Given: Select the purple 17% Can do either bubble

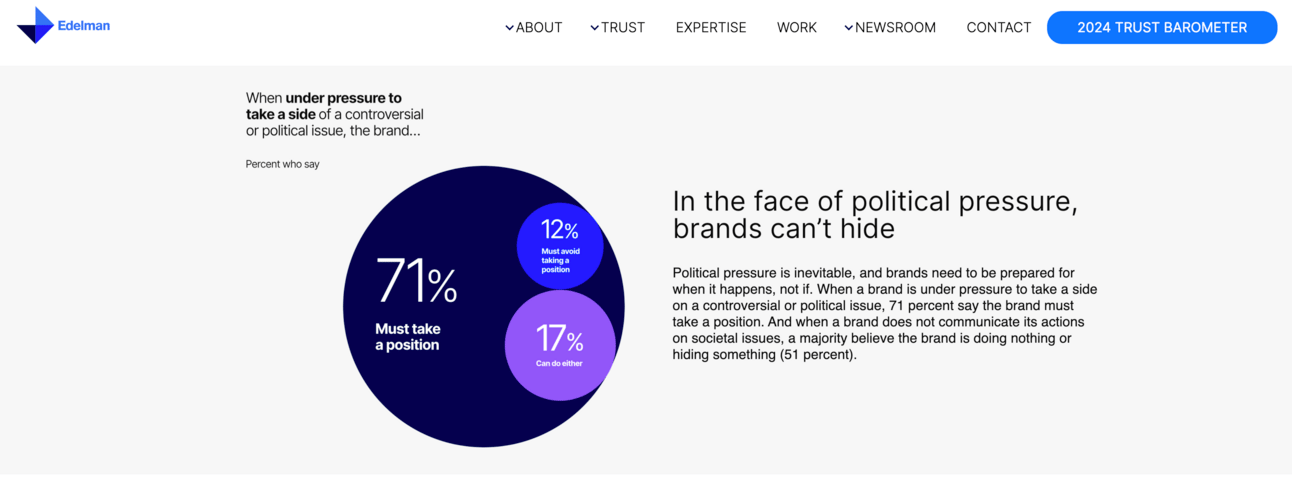Looking at the screenshot, I should [x=559, y=345].
